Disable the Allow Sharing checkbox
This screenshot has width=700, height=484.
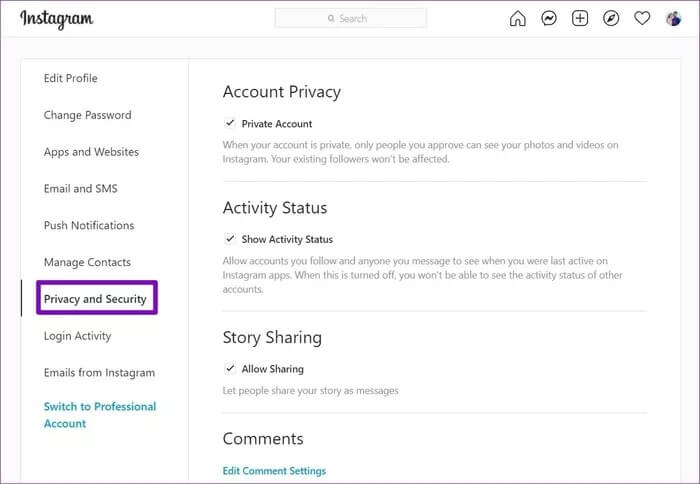(x=230, y=368)
